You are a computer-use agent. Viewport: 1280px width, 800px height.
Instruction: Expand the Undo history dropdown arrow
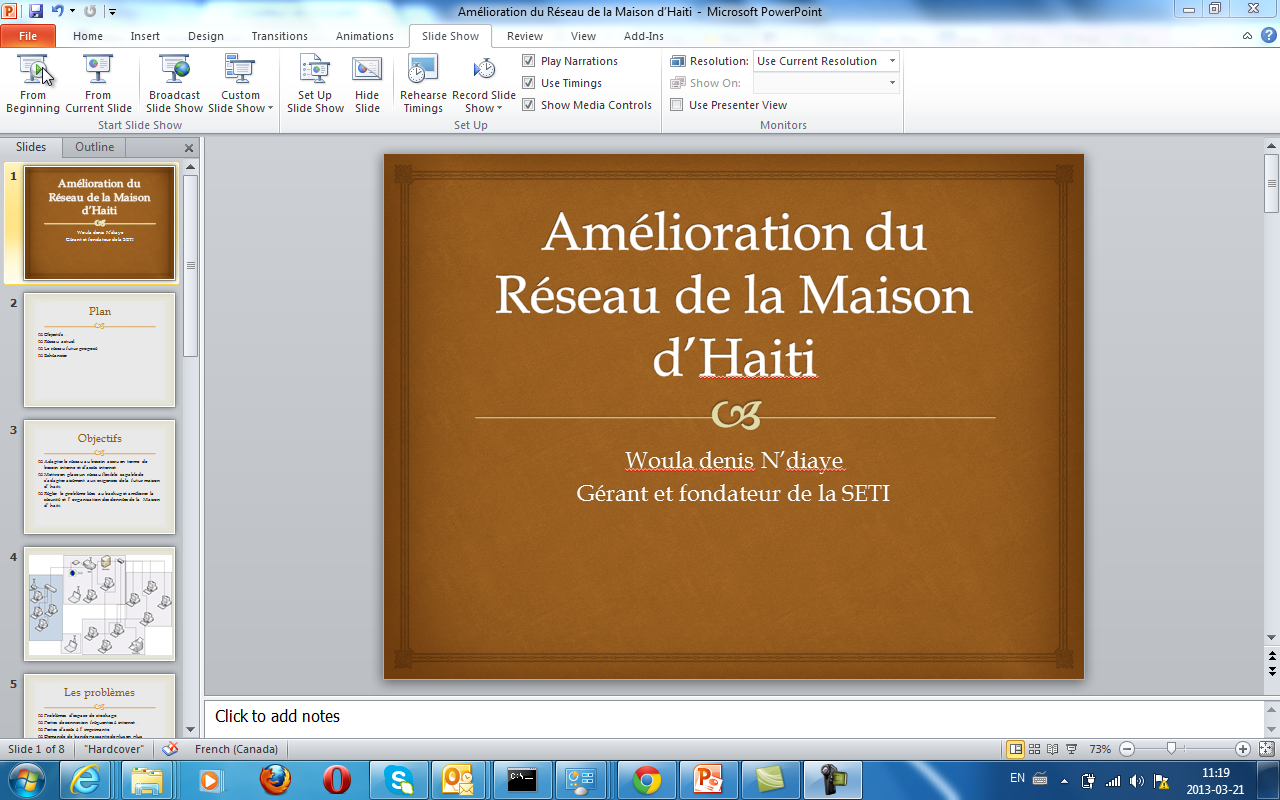tap(72, 12)
